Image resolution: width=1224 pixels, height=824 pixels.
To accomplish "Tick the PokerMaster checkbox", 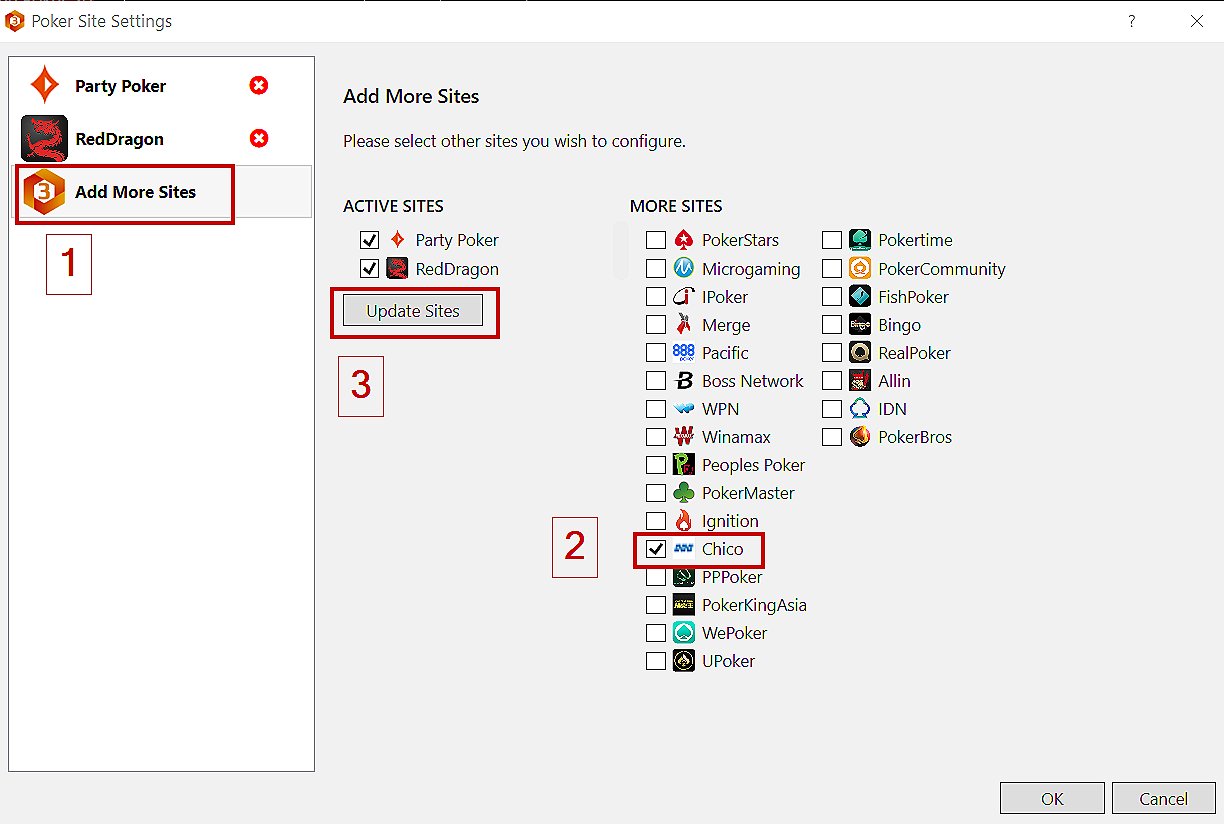I will coord(656,492).
